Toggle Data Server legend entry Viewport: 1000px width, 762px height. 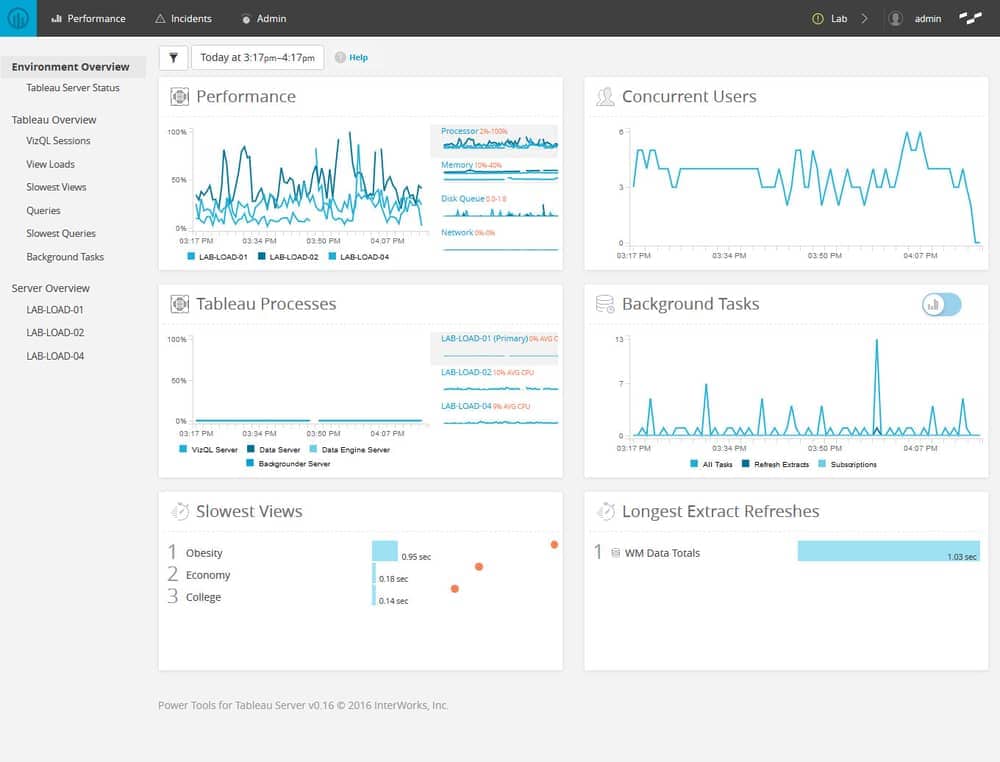[274, 450]
